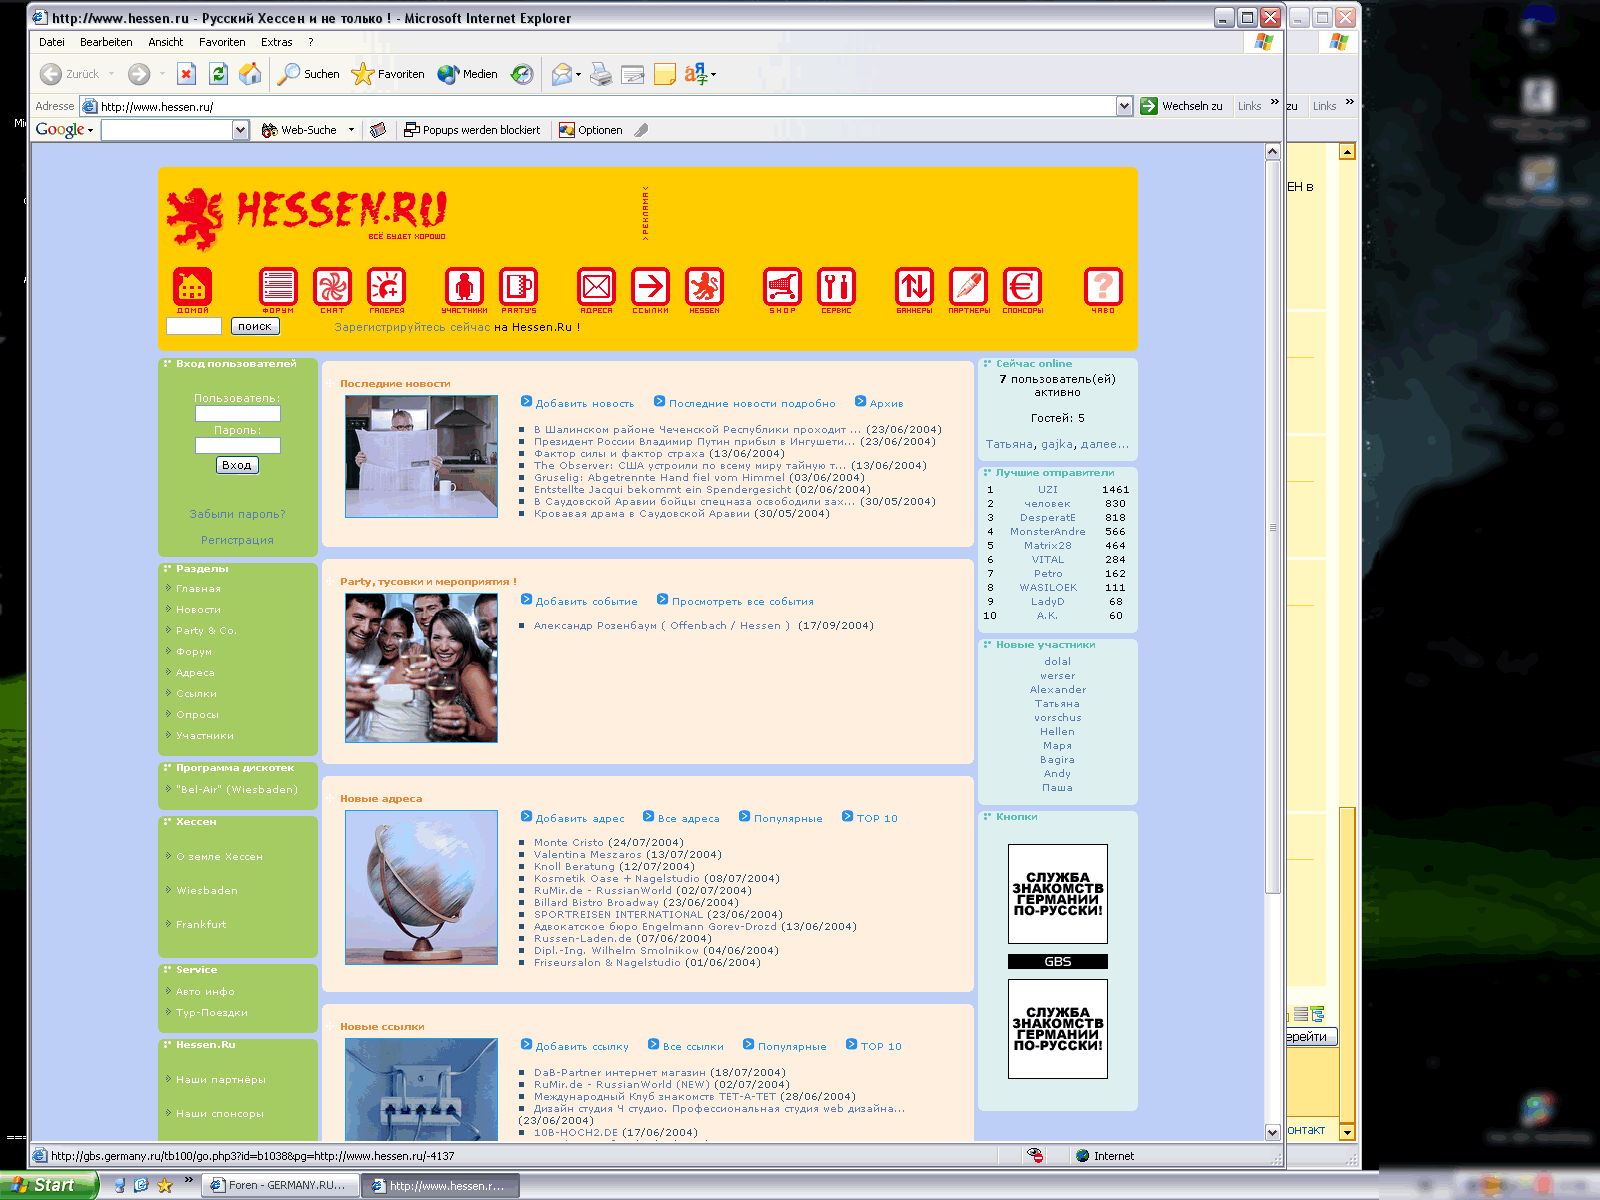Open the Medien toolbar button
This screenshot has width=1600, height=1200.
tap(467, 73)
